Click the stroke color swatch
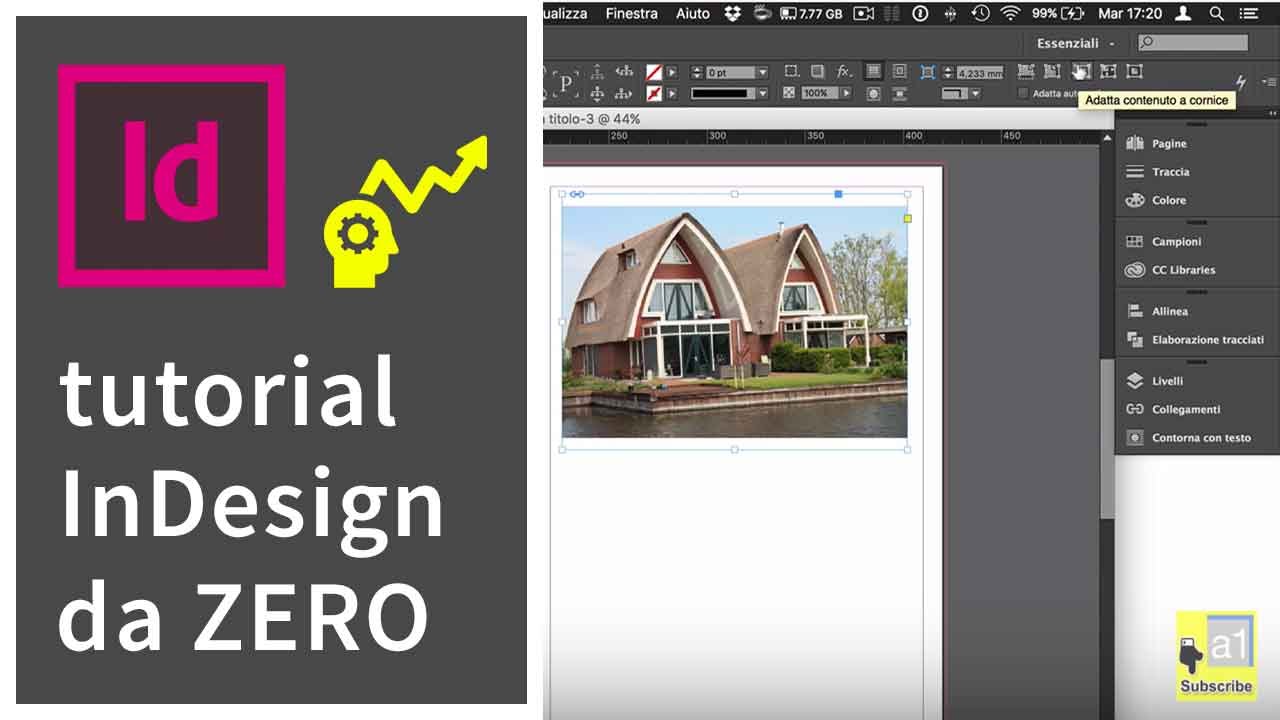The image size is (1280, 720). pyautogui.click(x=653, y=93)
